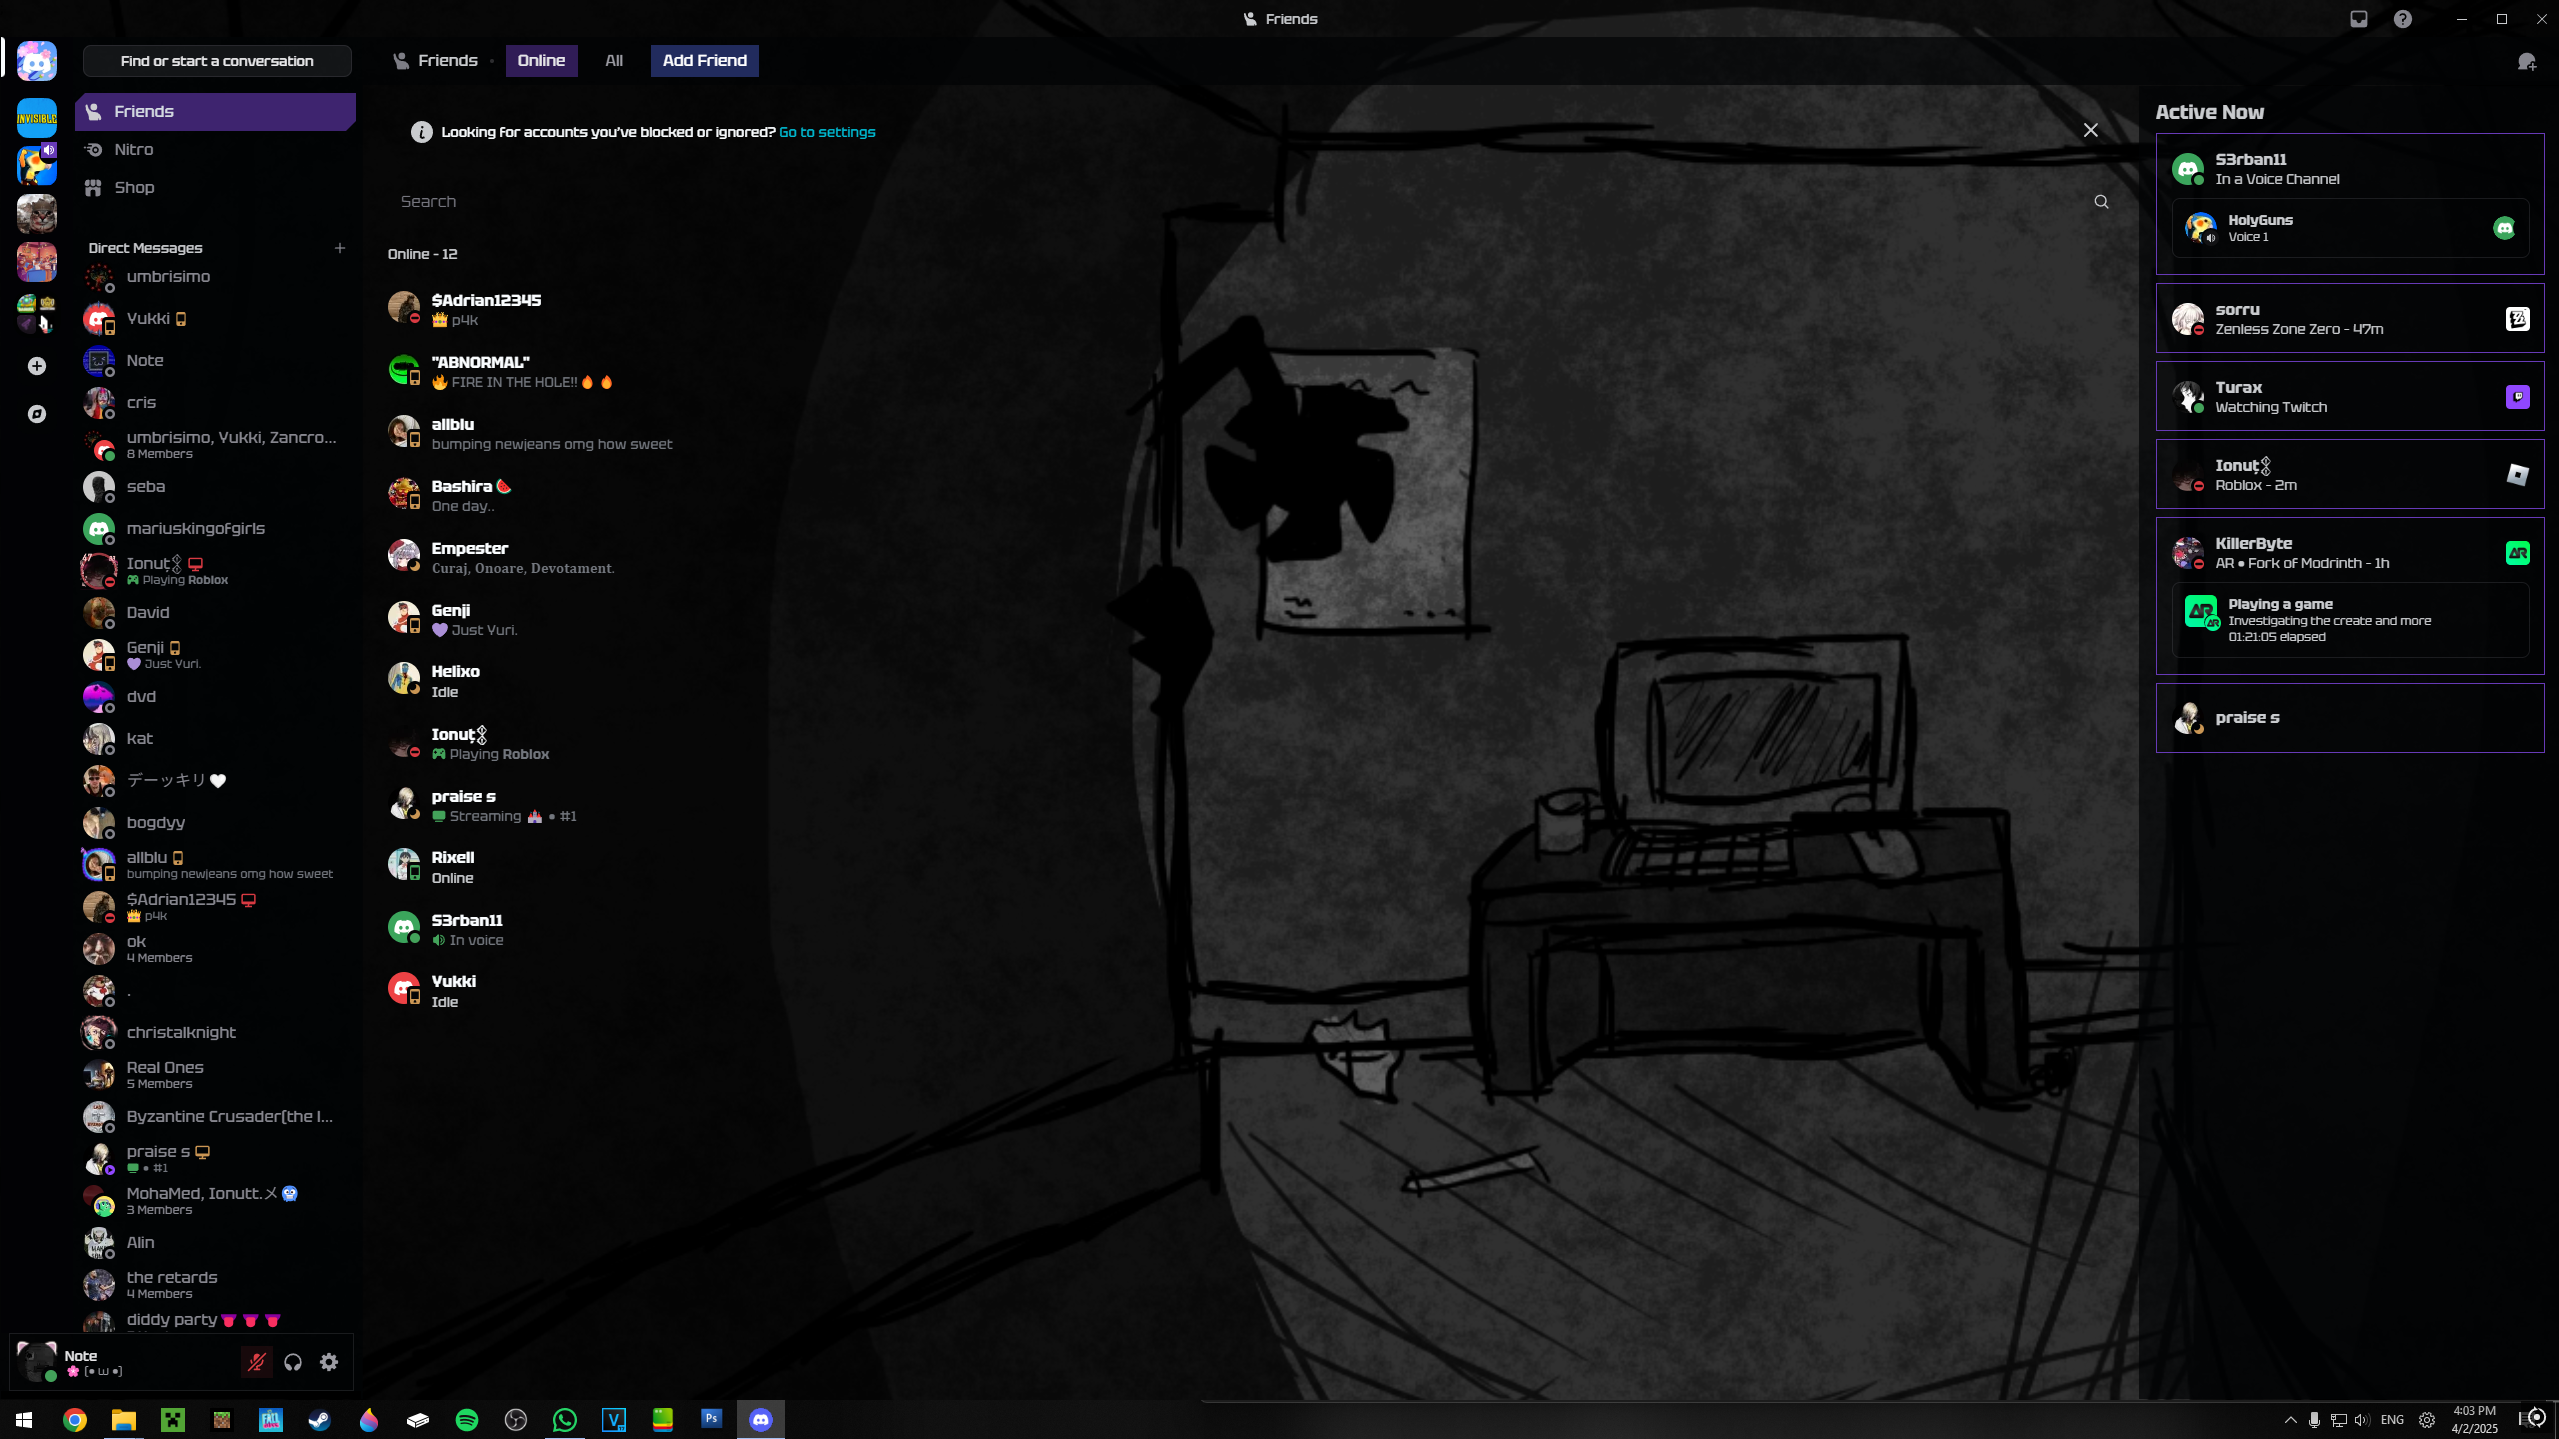The height and width of the screenshot is (1439, 2559).
Task: Open User Settings gear icon
Action: [329, 1362]
